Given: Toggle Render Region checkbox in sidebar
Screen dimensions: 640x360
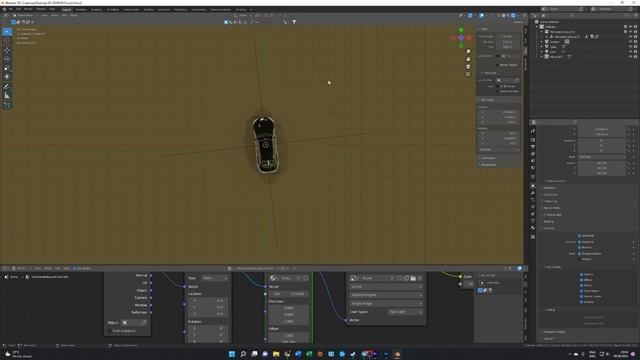Looking at the screenshot, I should [498, 65].
